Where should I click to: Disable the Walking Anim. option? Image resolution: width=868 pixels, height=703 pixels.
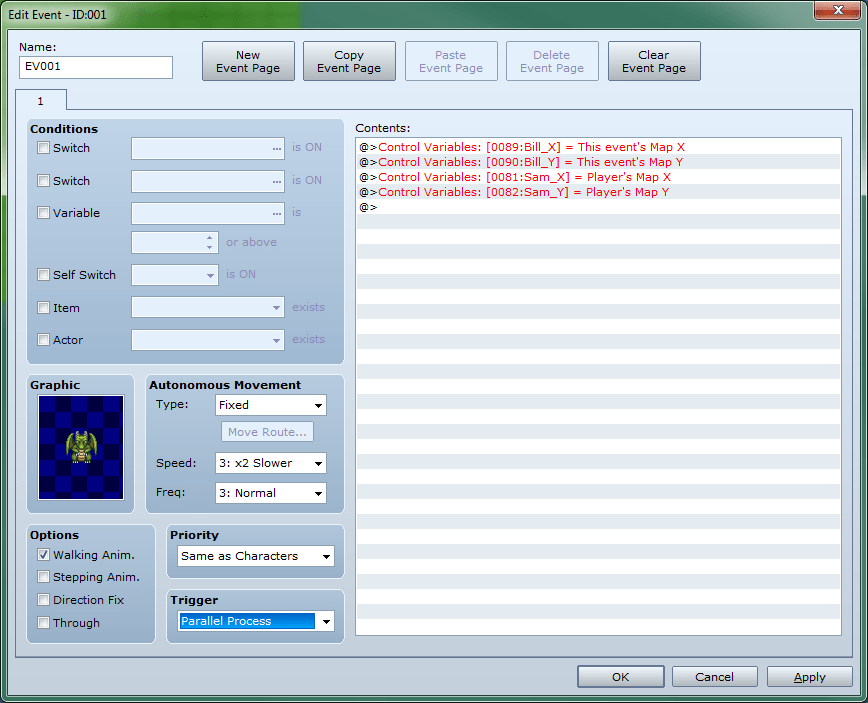(43, 555)
